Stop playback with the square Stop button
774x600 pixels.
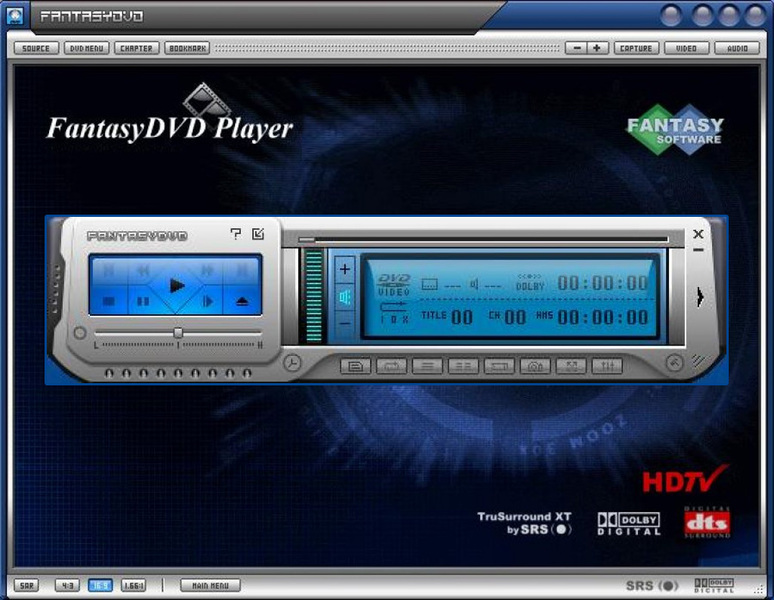[109, 301]
